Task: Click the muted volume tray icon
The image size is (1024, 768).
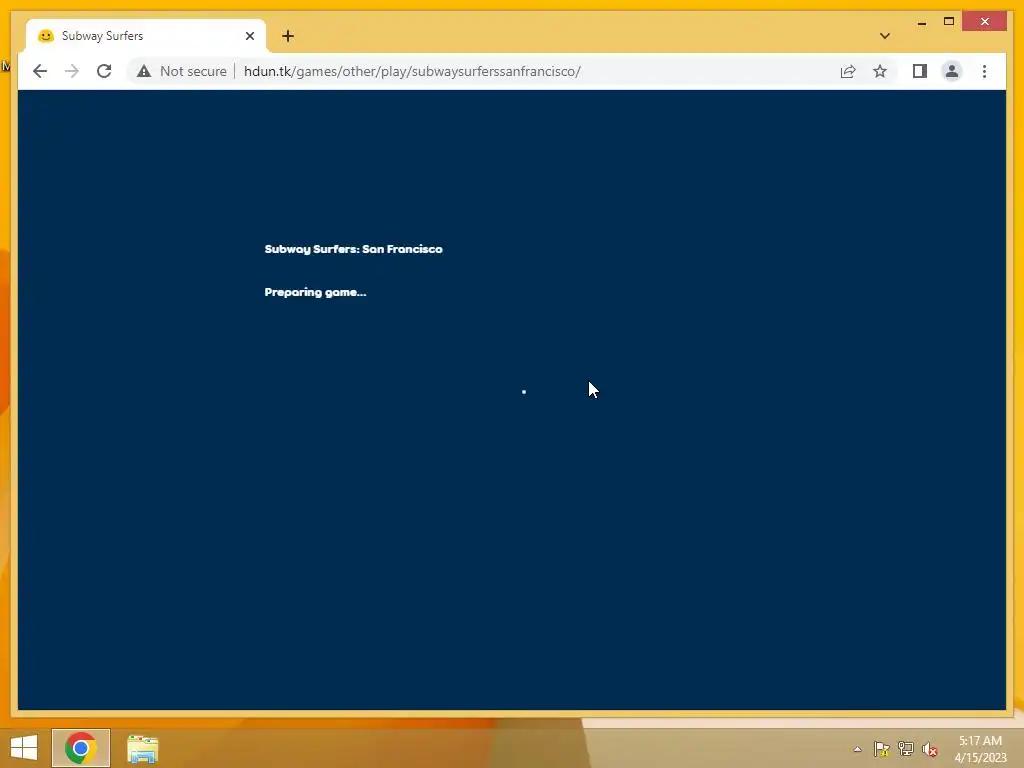Action: [x=930, y=749]
